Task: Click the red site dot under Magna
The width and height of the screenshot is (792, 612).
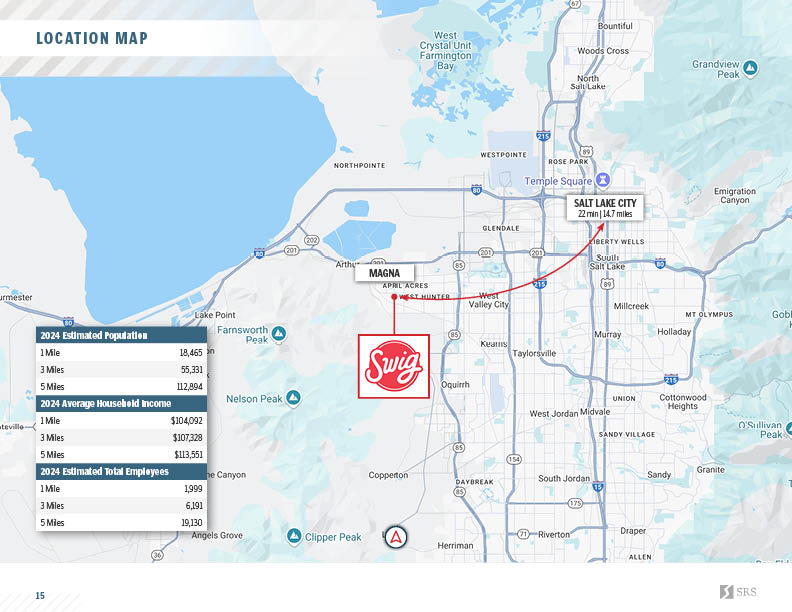Action: click(394, 297)
